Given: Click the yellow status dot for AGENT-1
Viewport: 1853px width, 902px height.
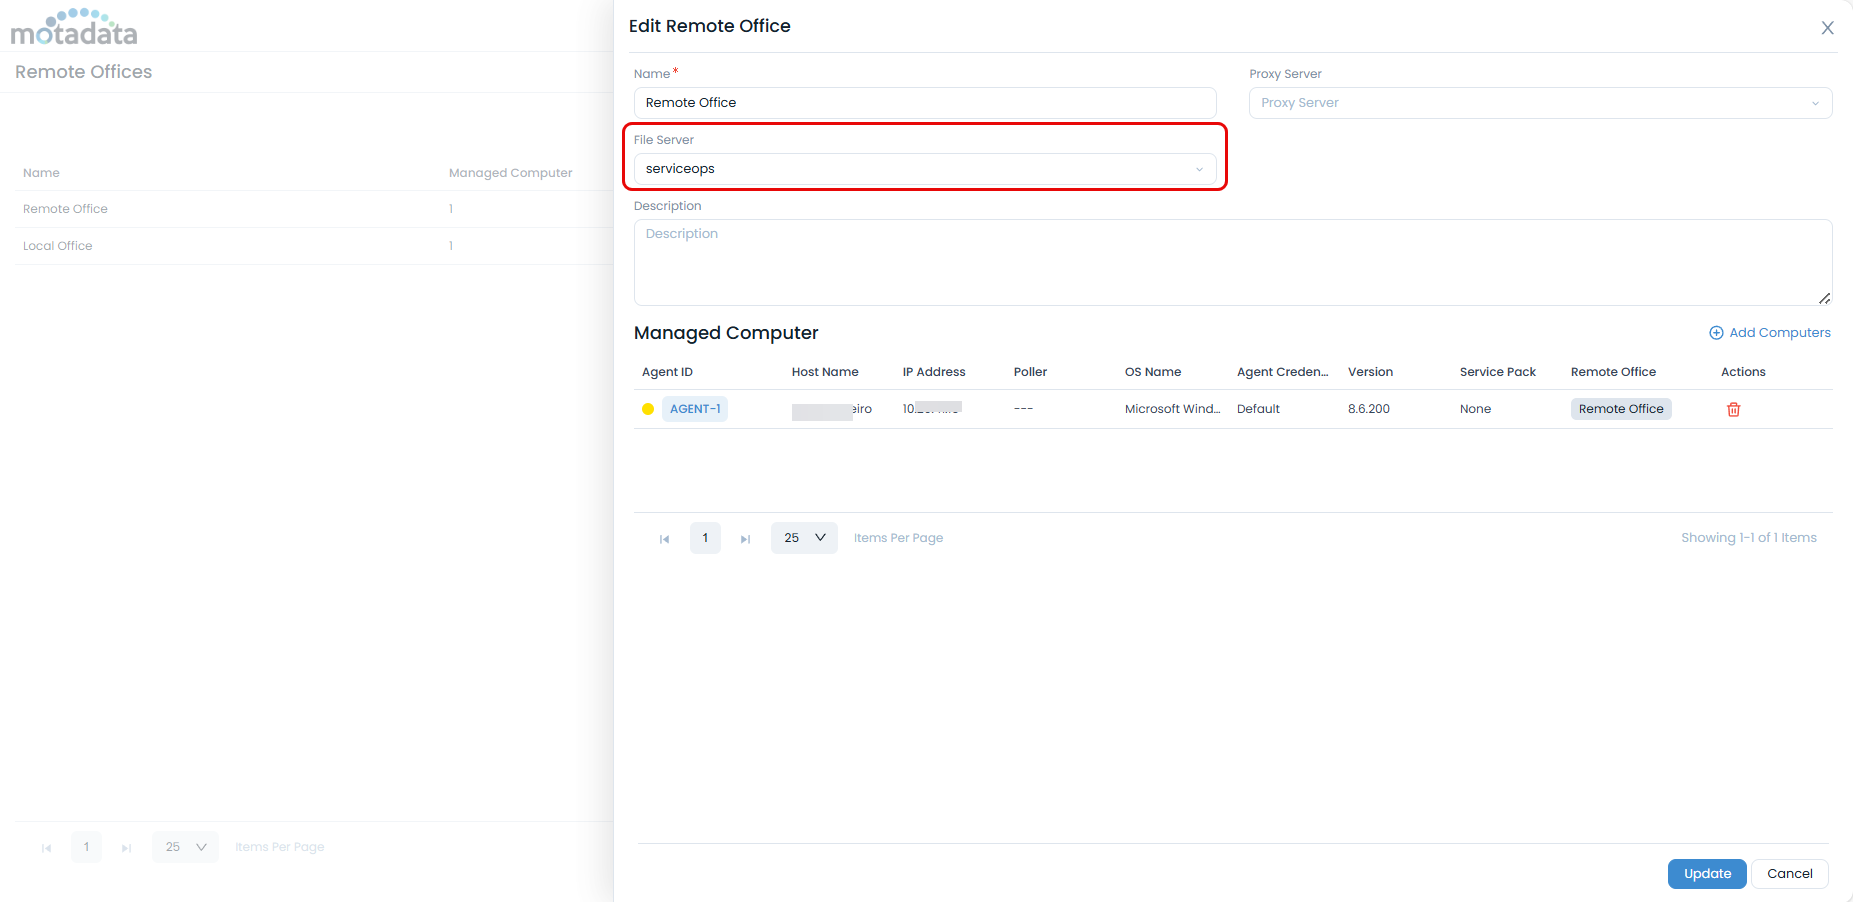Looking at the screenshot, I should (648, 409).
